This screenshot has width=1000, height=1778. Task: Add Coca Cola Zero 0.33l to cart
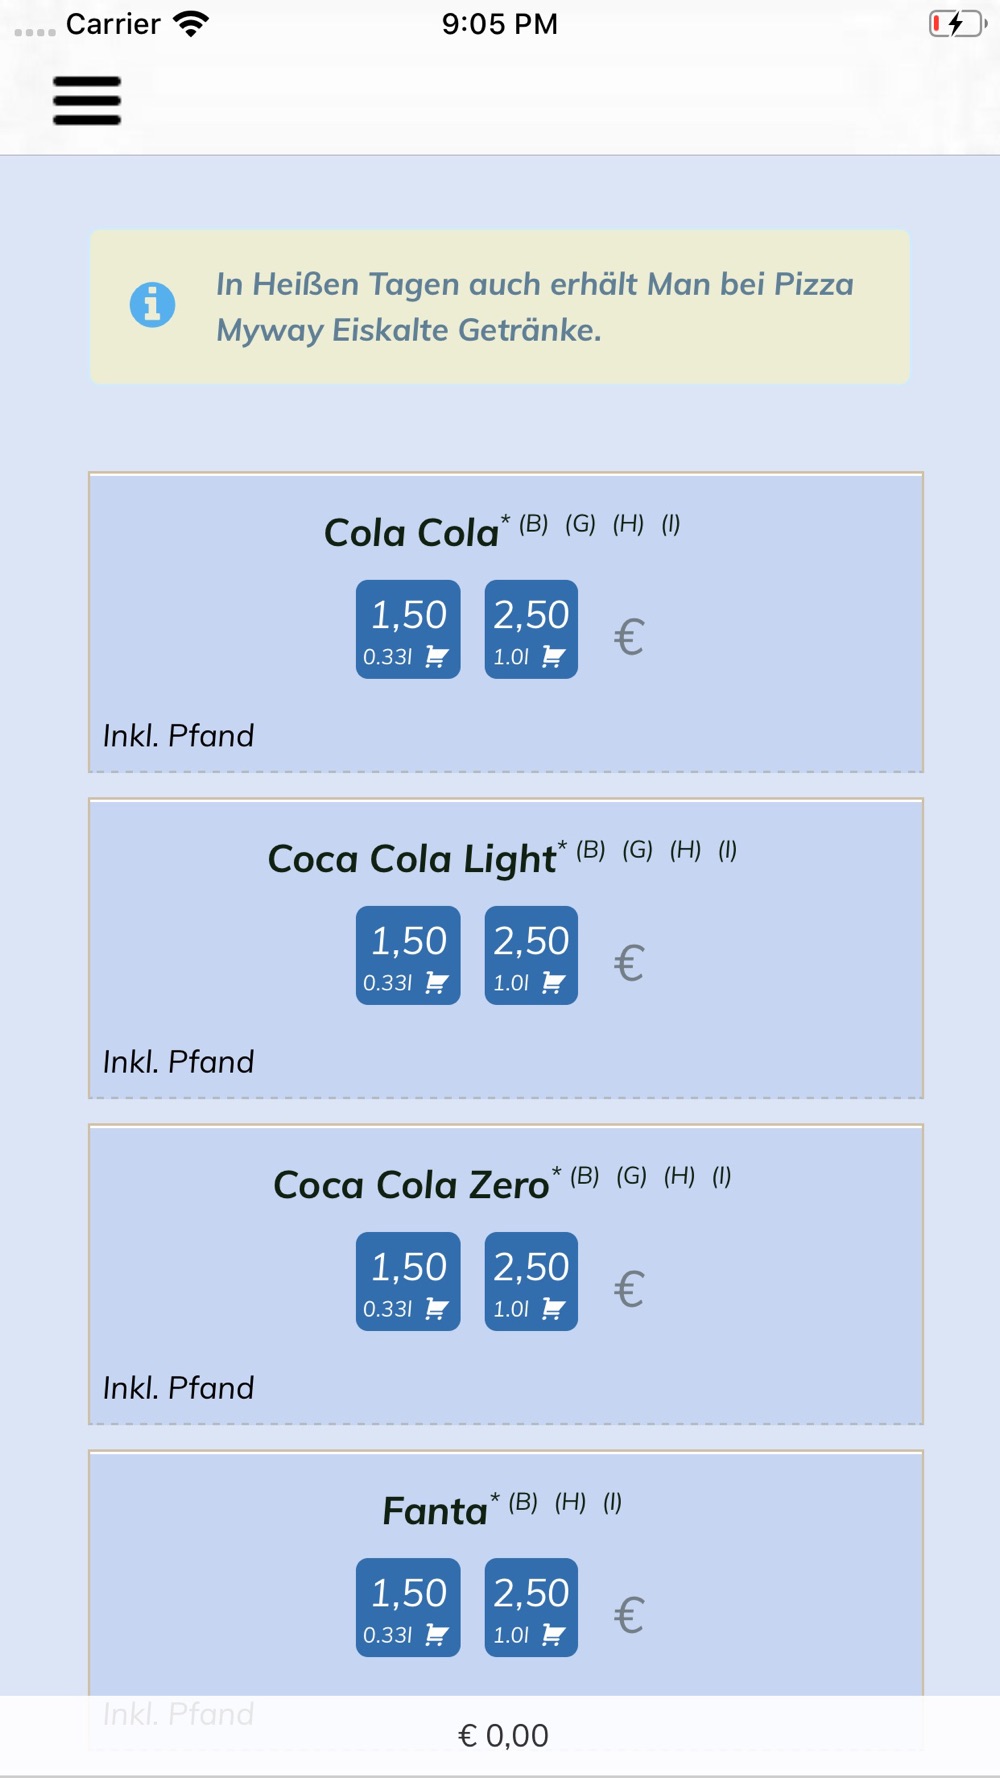click(x=408, y=1281)
